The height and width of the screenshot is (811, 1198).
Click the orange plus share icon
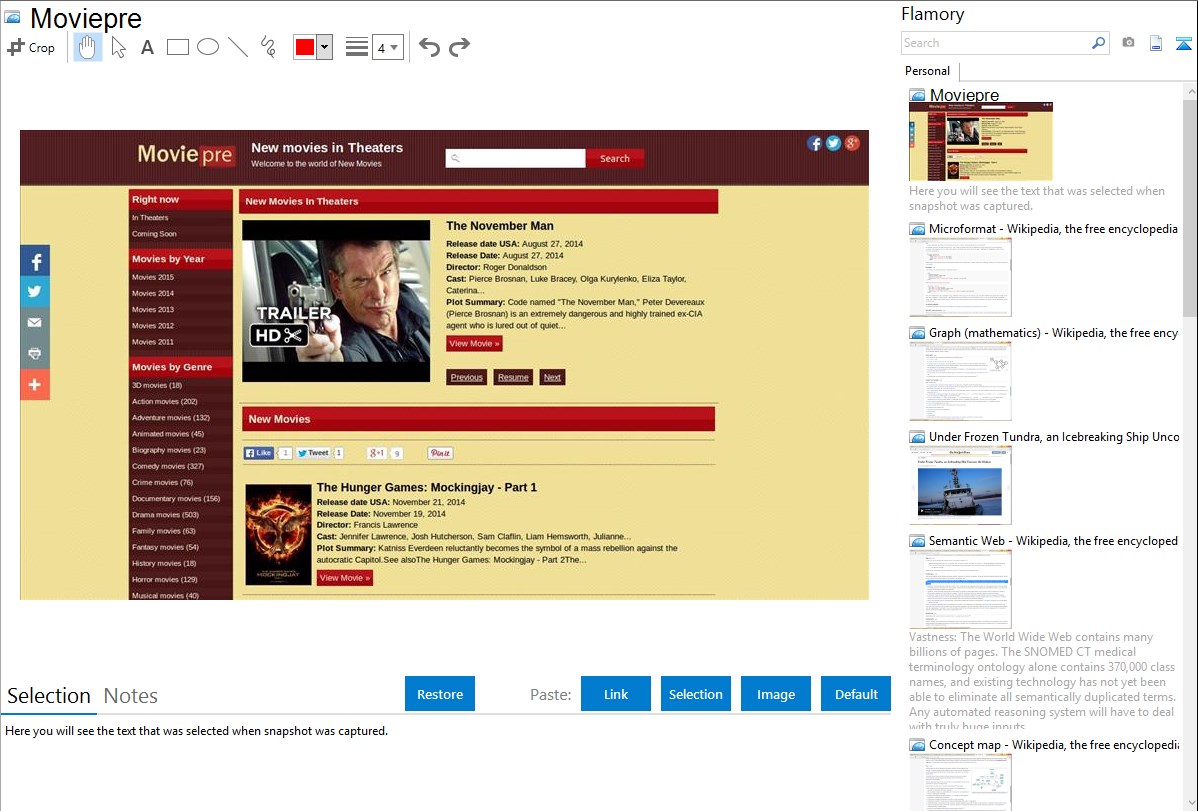tap(35, 384)
